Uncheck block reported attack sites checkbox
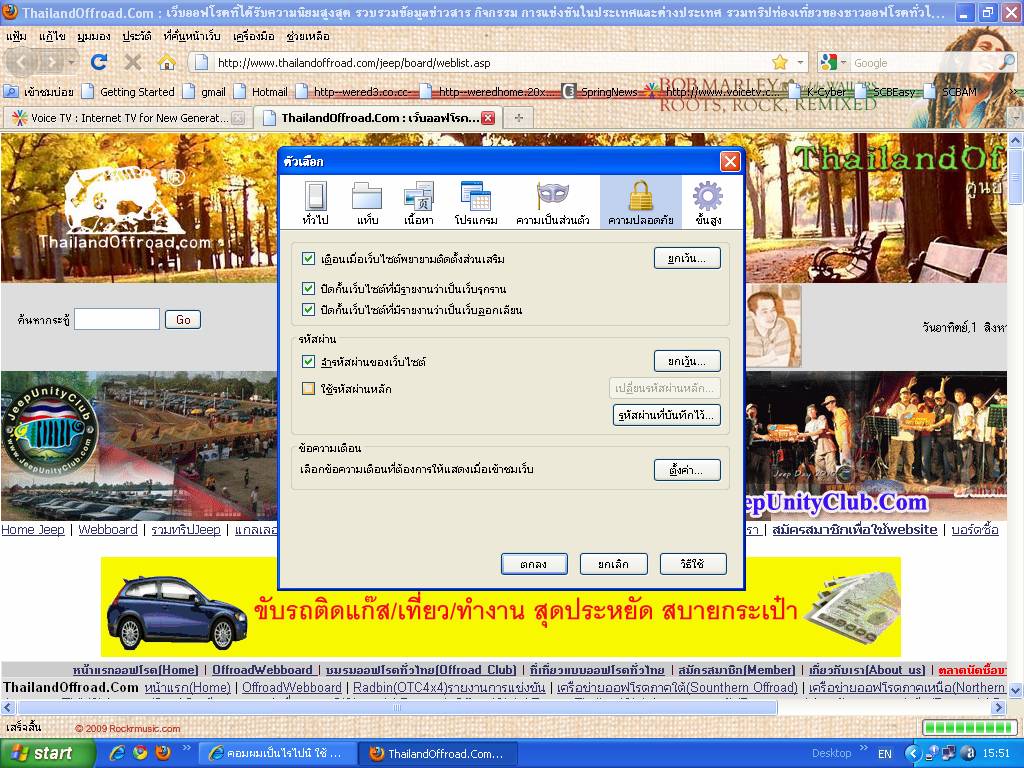Screen dimensions: 1024x768 coord(309,289)
